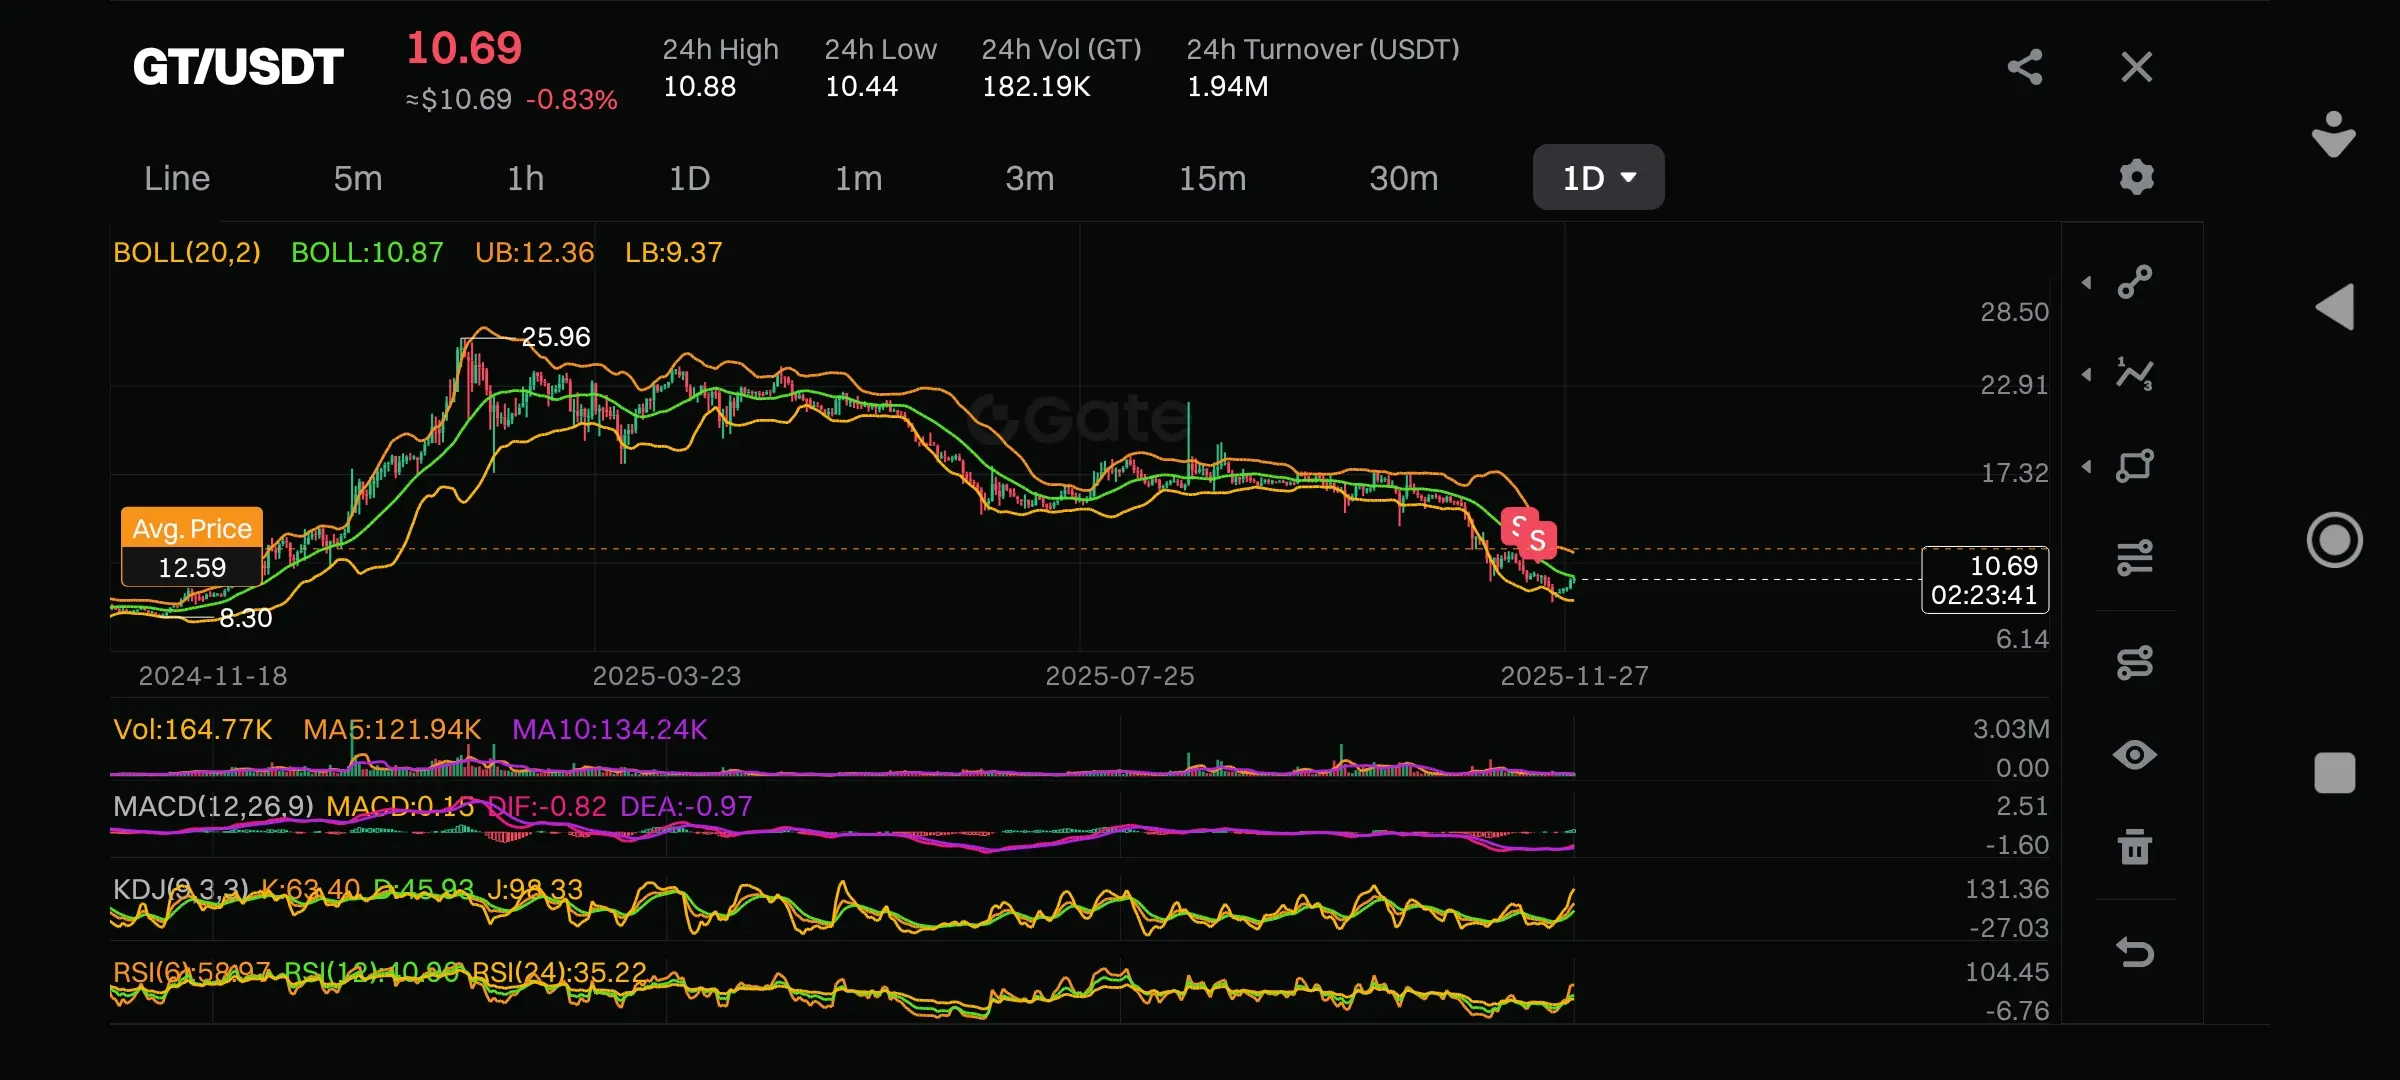
Task: Expand line tool options arrow
Action: point(2087,283)
